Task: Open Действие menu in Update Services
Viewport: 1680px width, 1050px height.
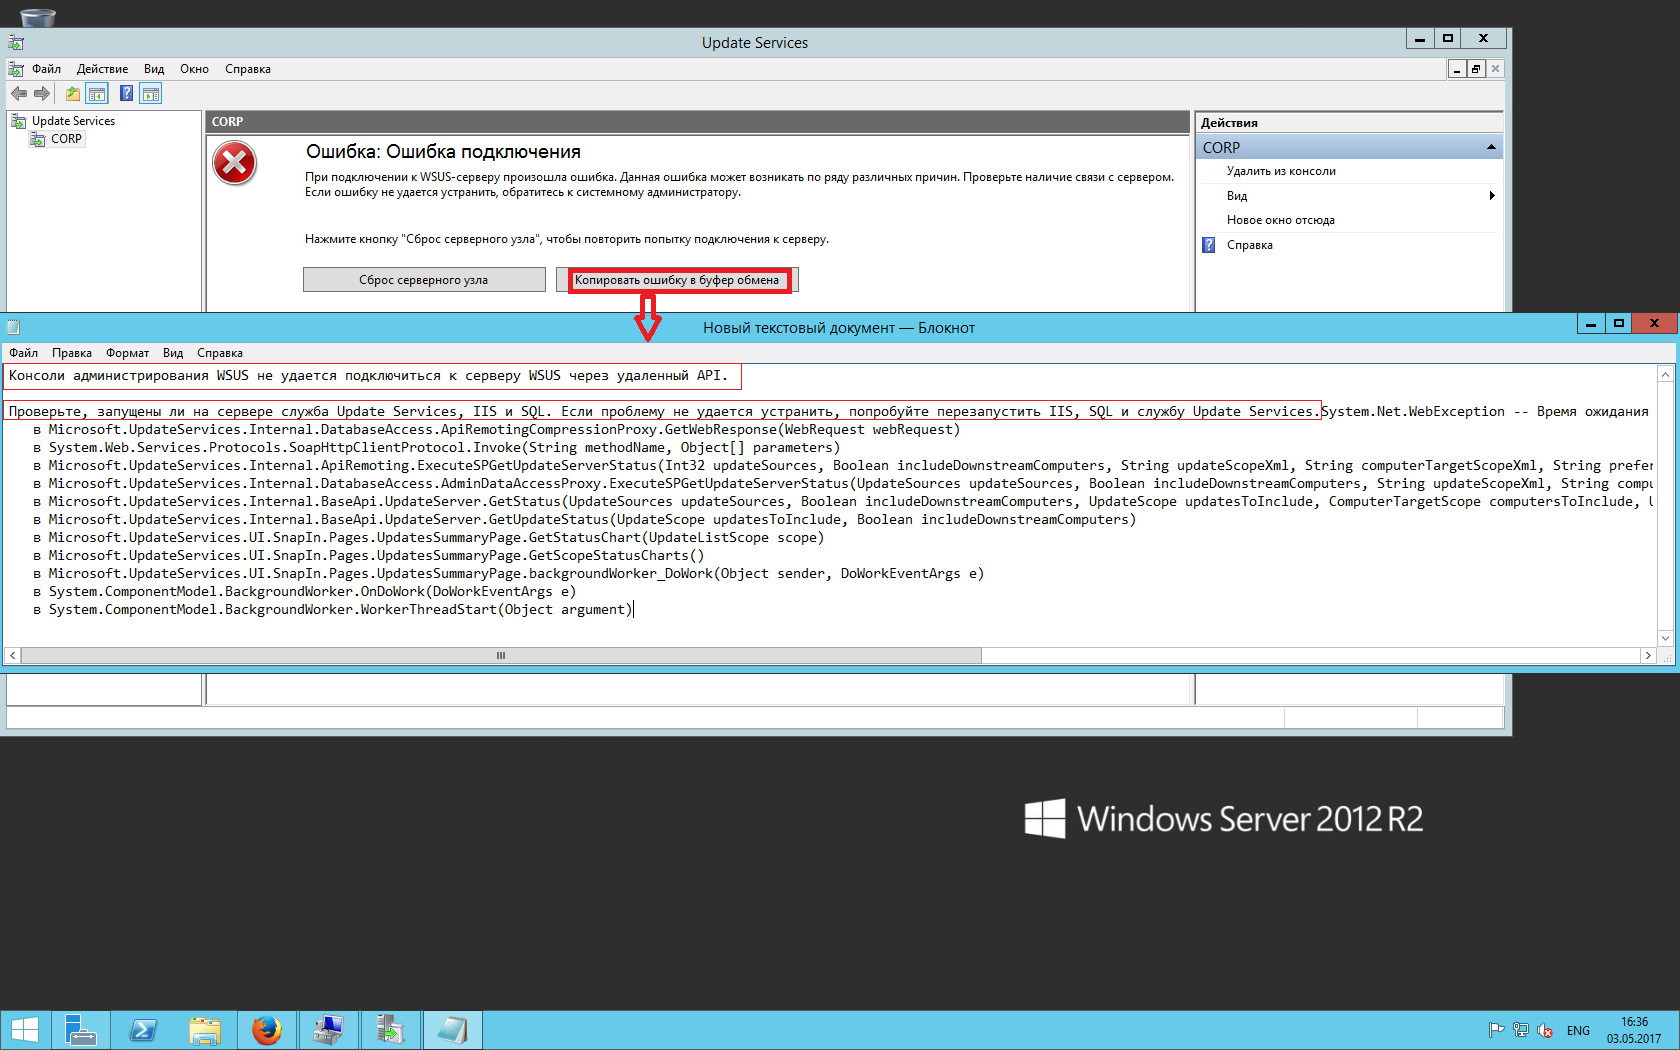Action: [x=102, y=69]
